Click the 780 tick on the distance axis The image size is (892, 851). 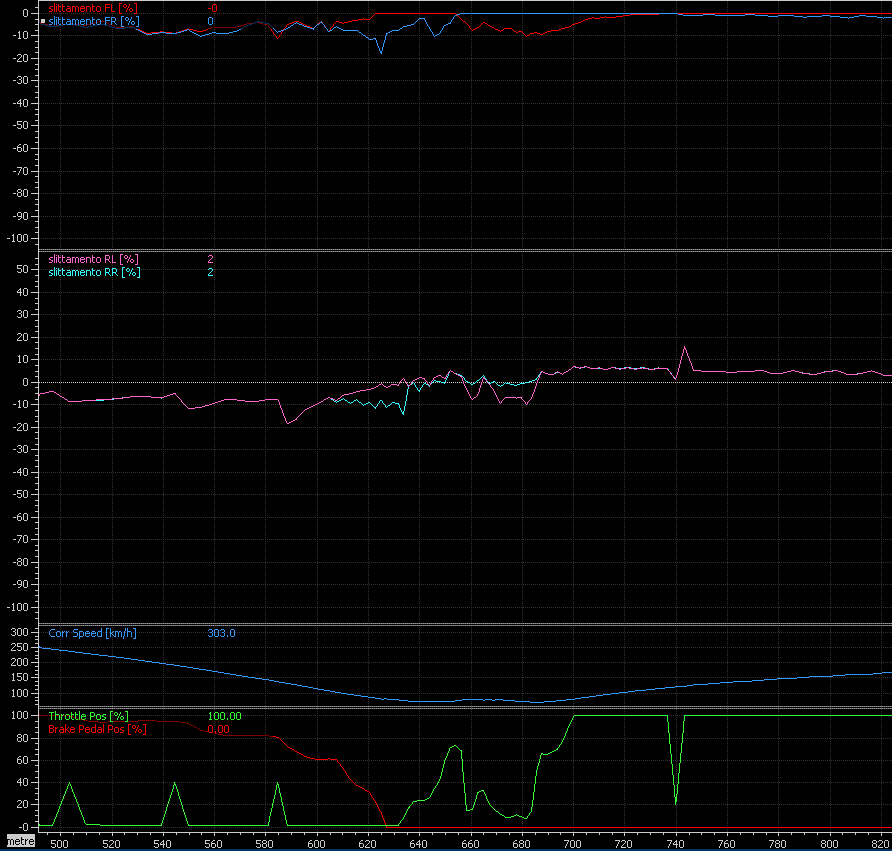pyautogui.click(x=778, y=844)
